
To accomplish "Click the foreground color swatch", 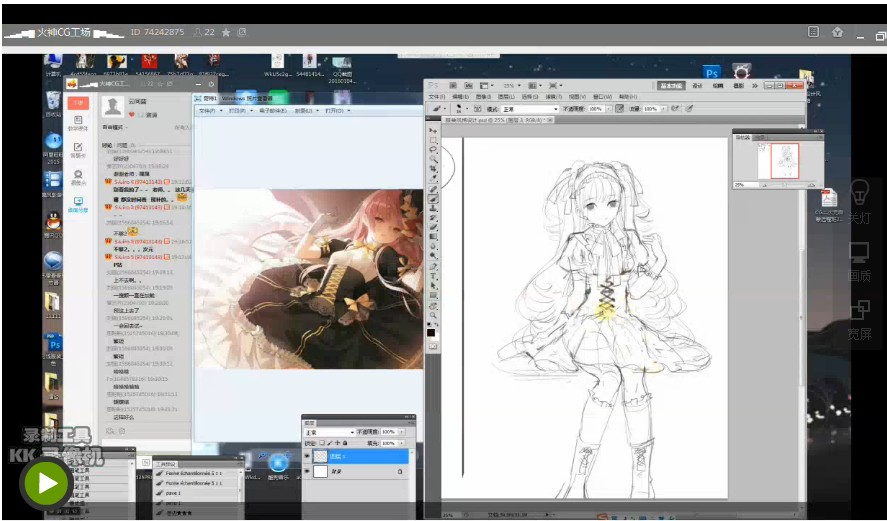I will coord(431,331).
